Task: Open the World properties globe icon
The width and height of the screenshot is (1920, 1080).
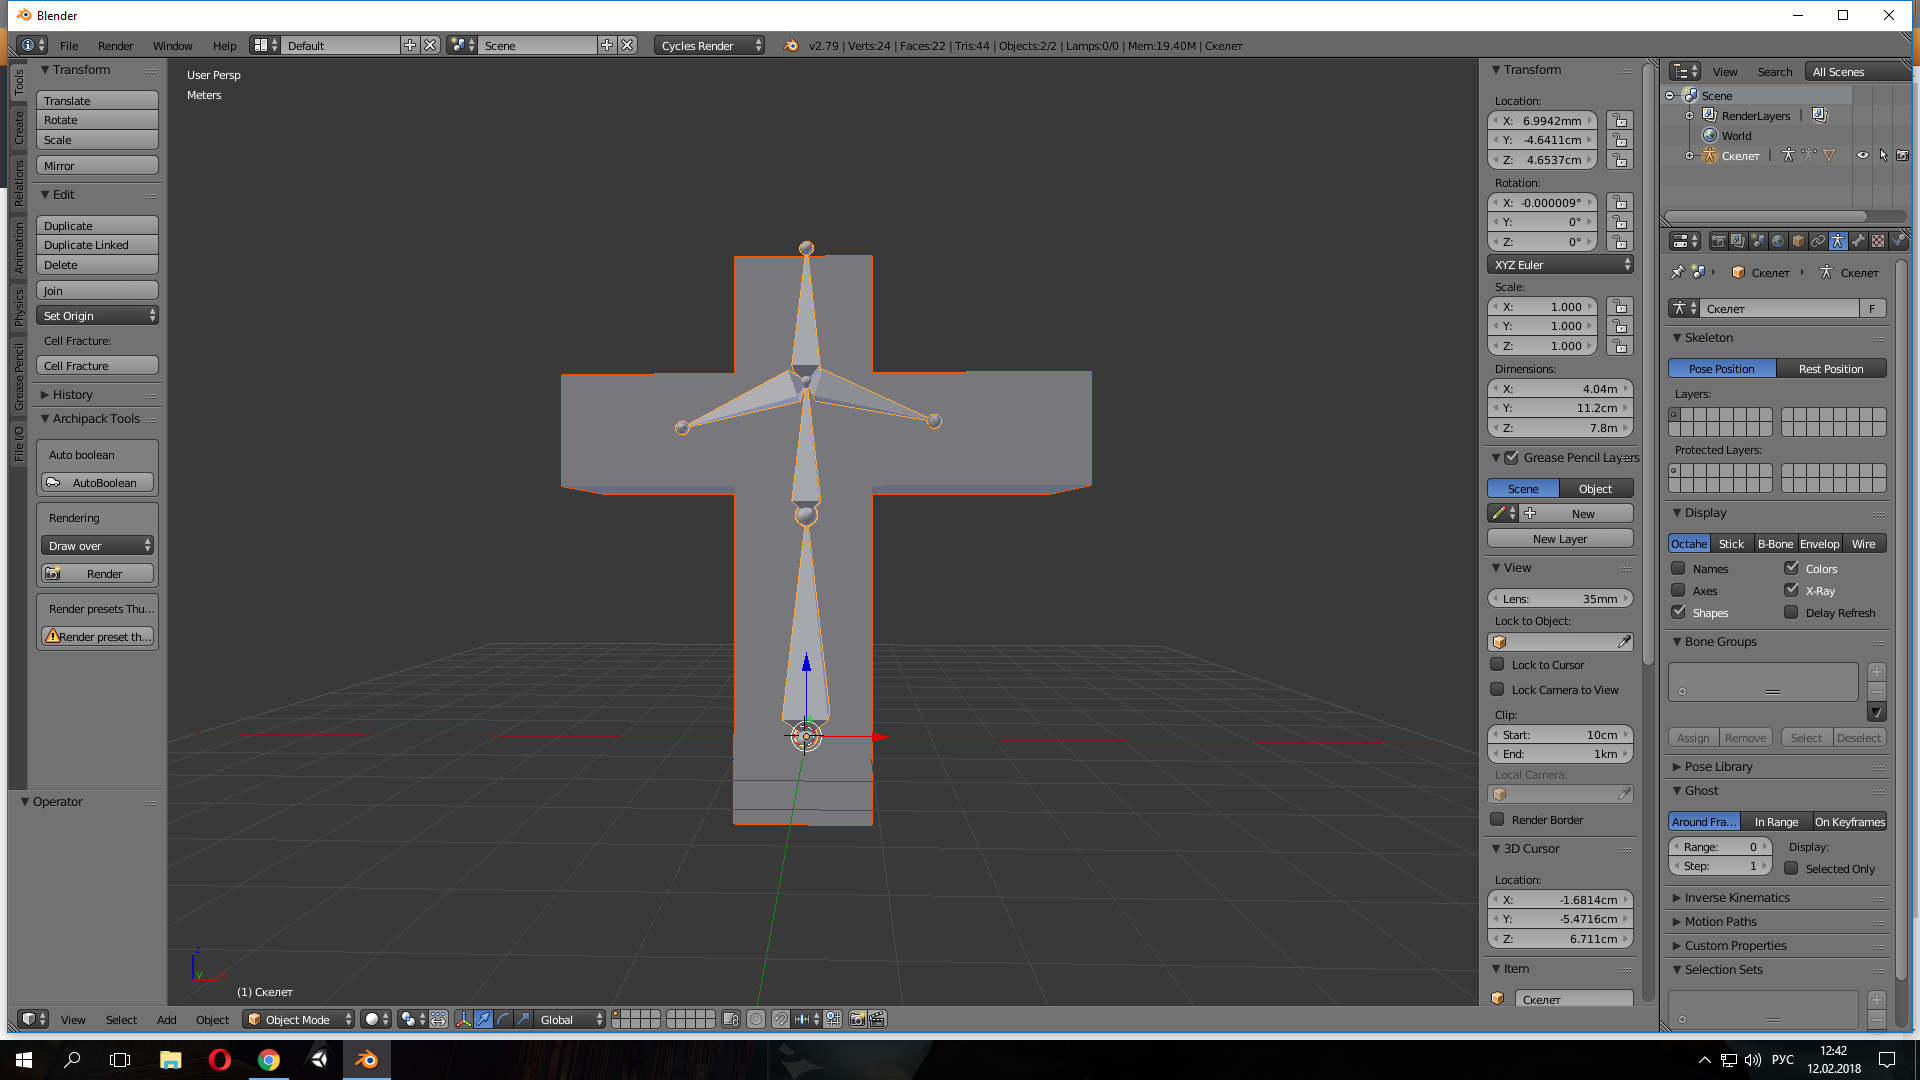Action: coord(1778,241)
